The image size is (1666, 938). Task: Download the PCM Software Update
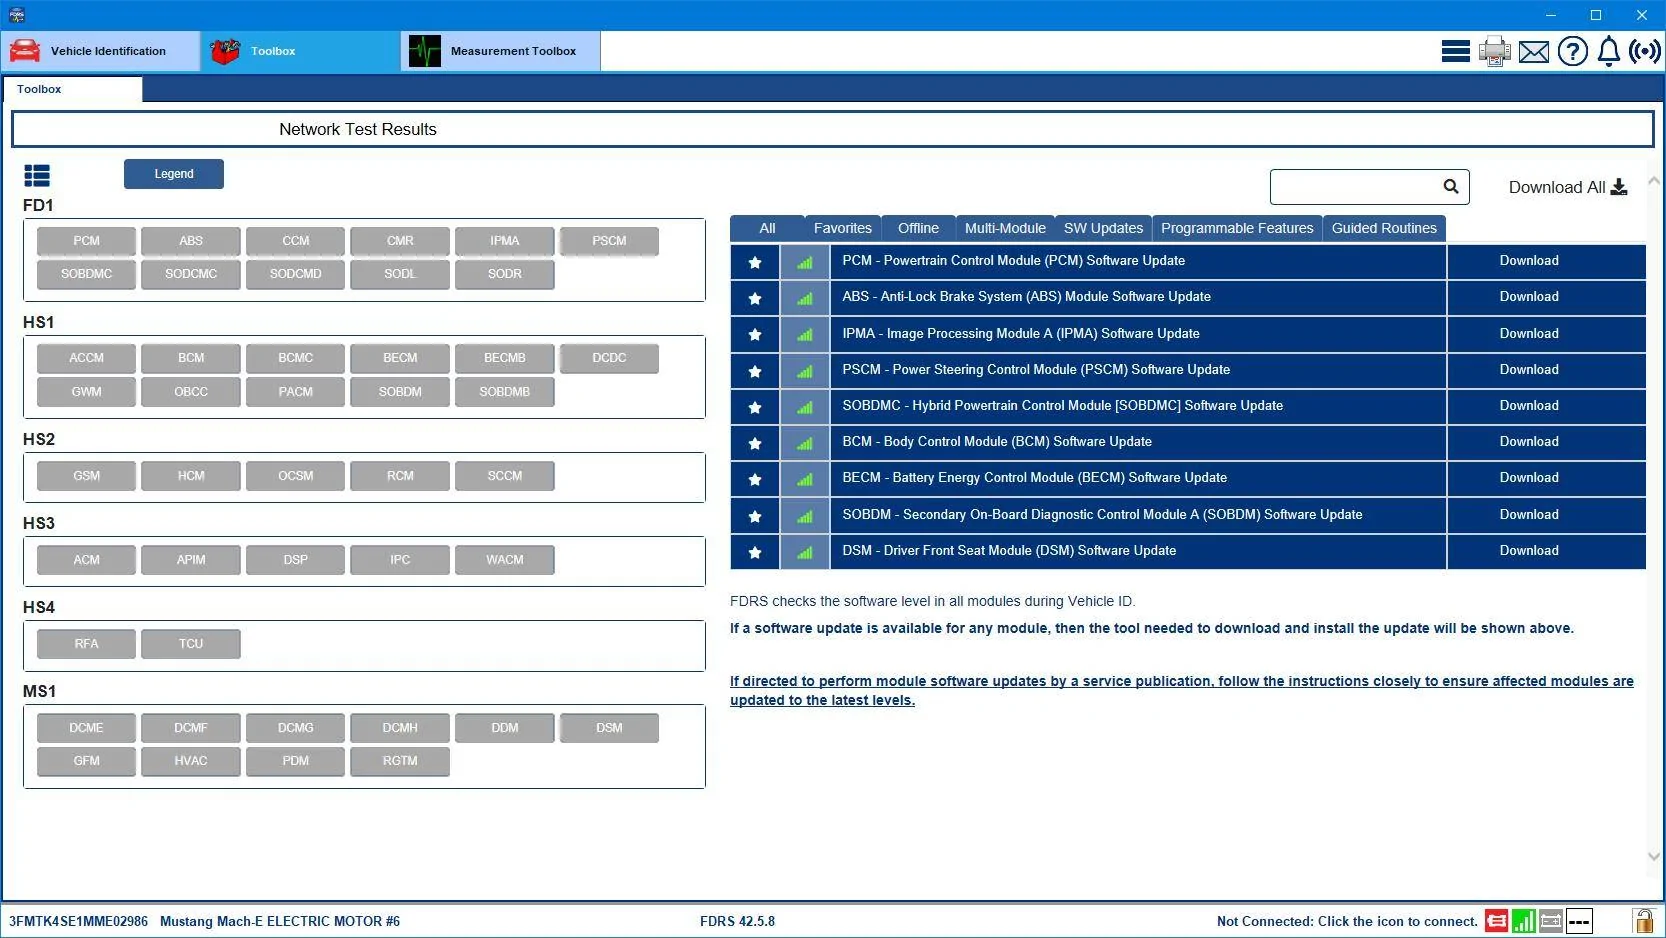pyautogui.click(x=1529, y=261)
